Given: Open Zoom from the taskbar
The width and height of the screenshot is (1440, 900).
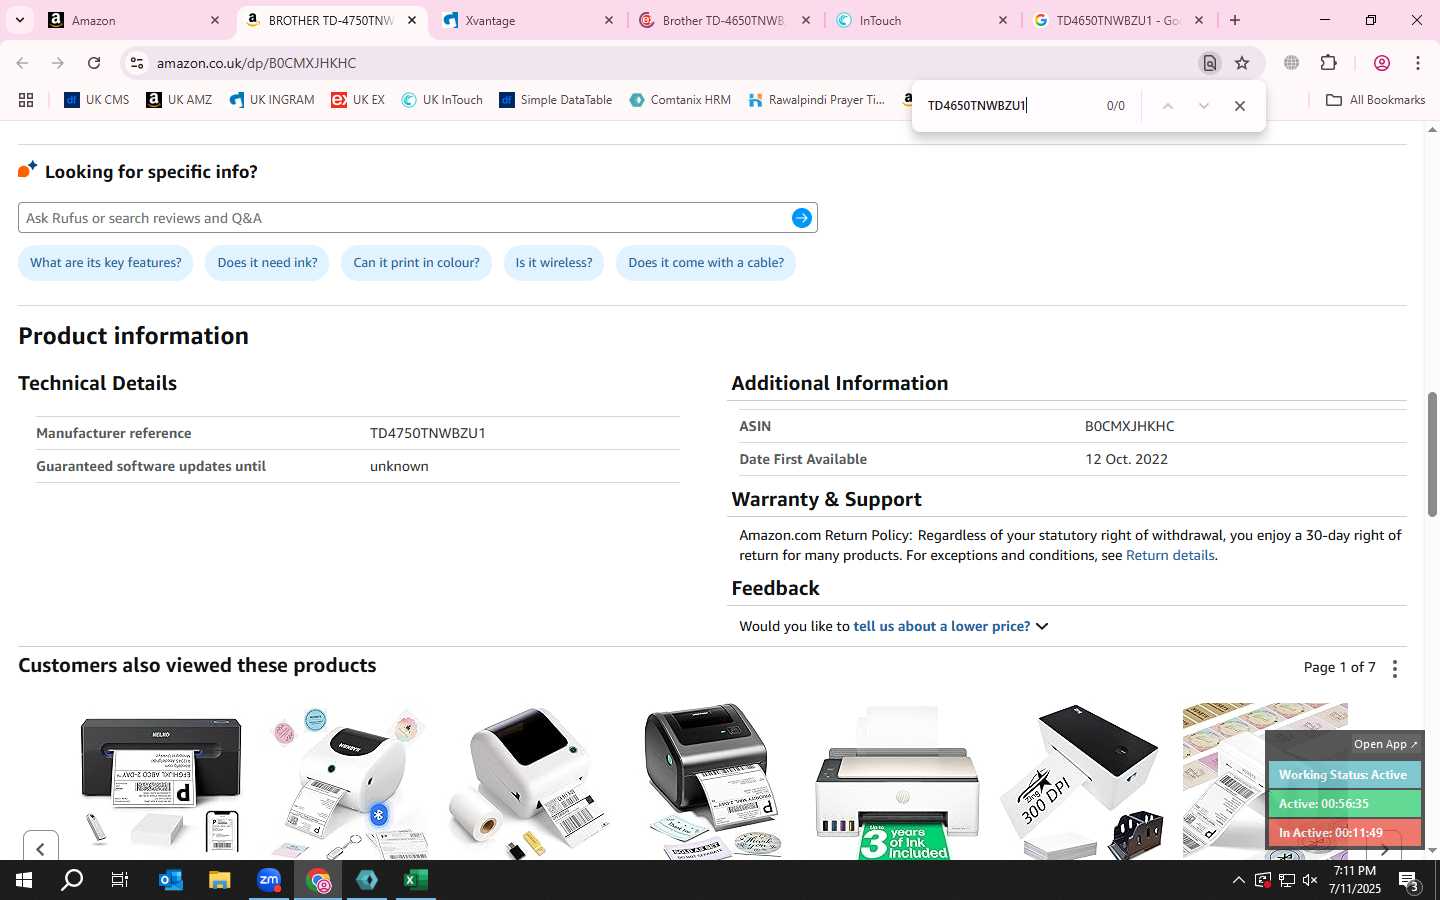Looking at the screenshot, I should click(269, 880).
